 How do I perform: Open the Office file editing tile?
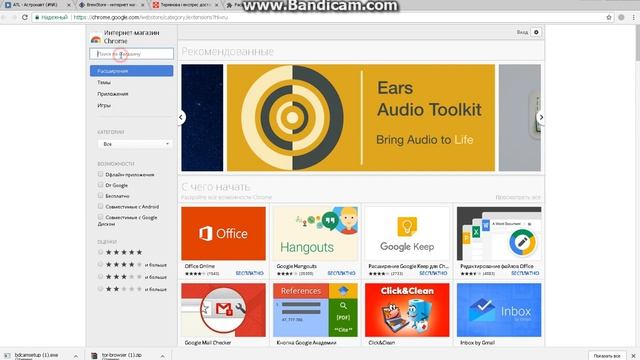[499, 233]
